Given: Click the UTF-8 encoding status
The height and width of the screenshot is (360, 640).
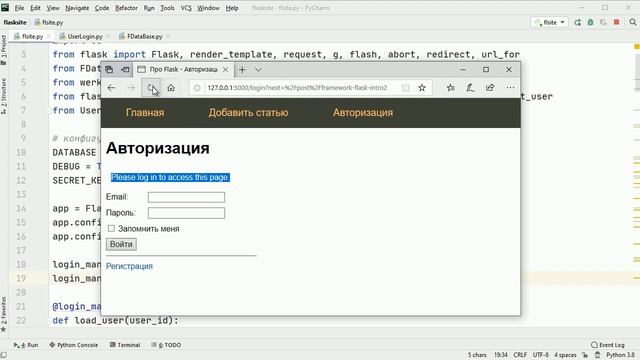Looking at the screenshot, I should [x=541, y=355].
